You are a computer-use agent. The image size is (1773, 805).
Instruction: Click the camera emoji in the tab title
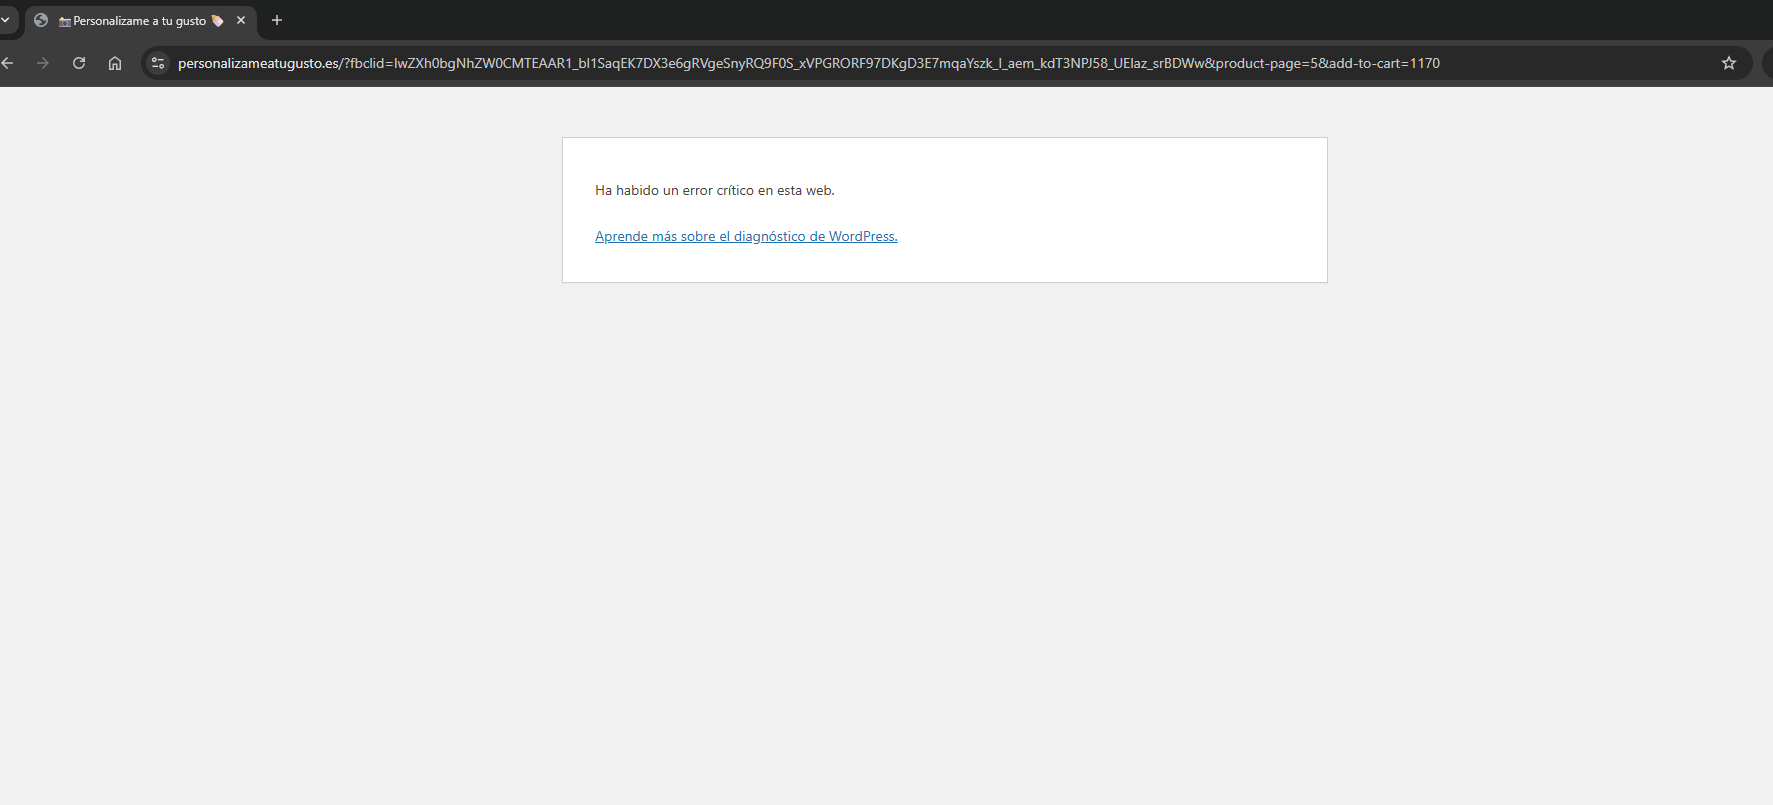coord(65,21)
